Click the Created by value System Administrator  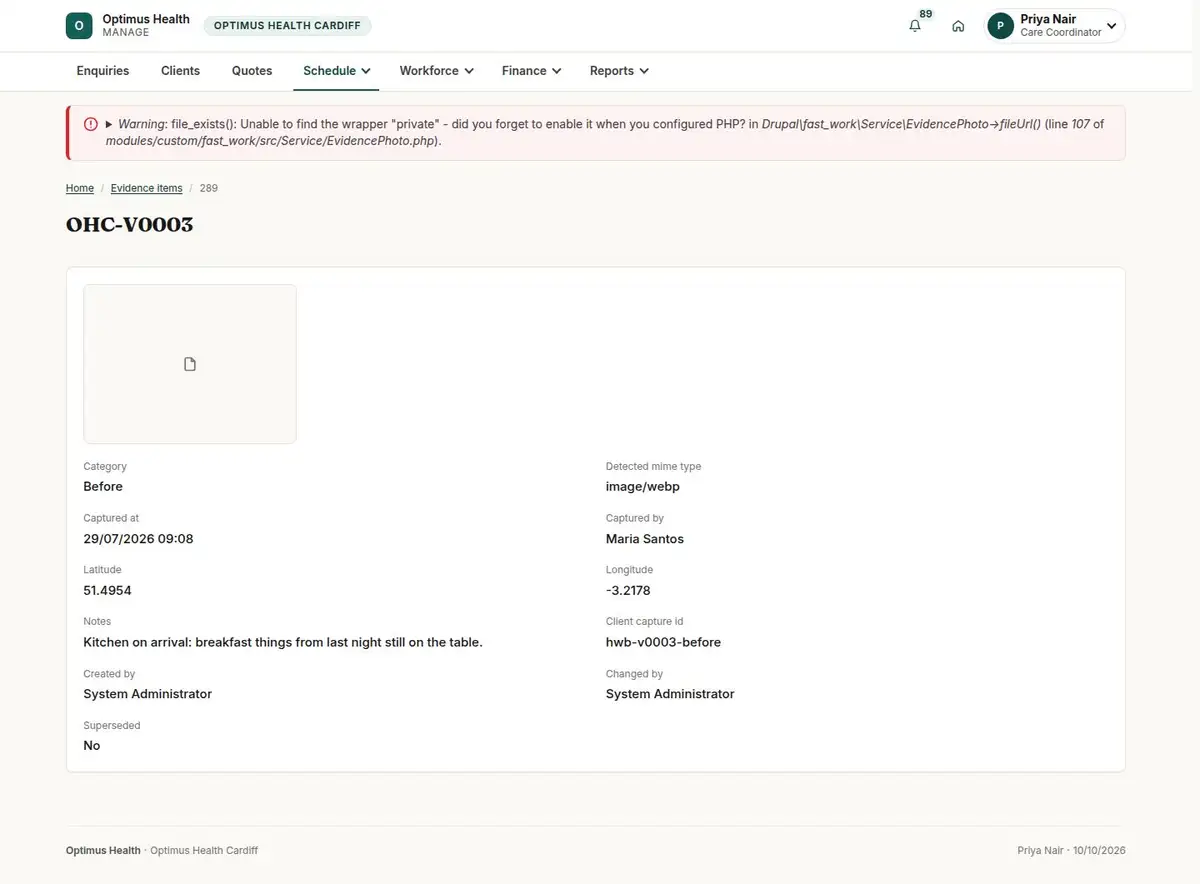point(148,694)
